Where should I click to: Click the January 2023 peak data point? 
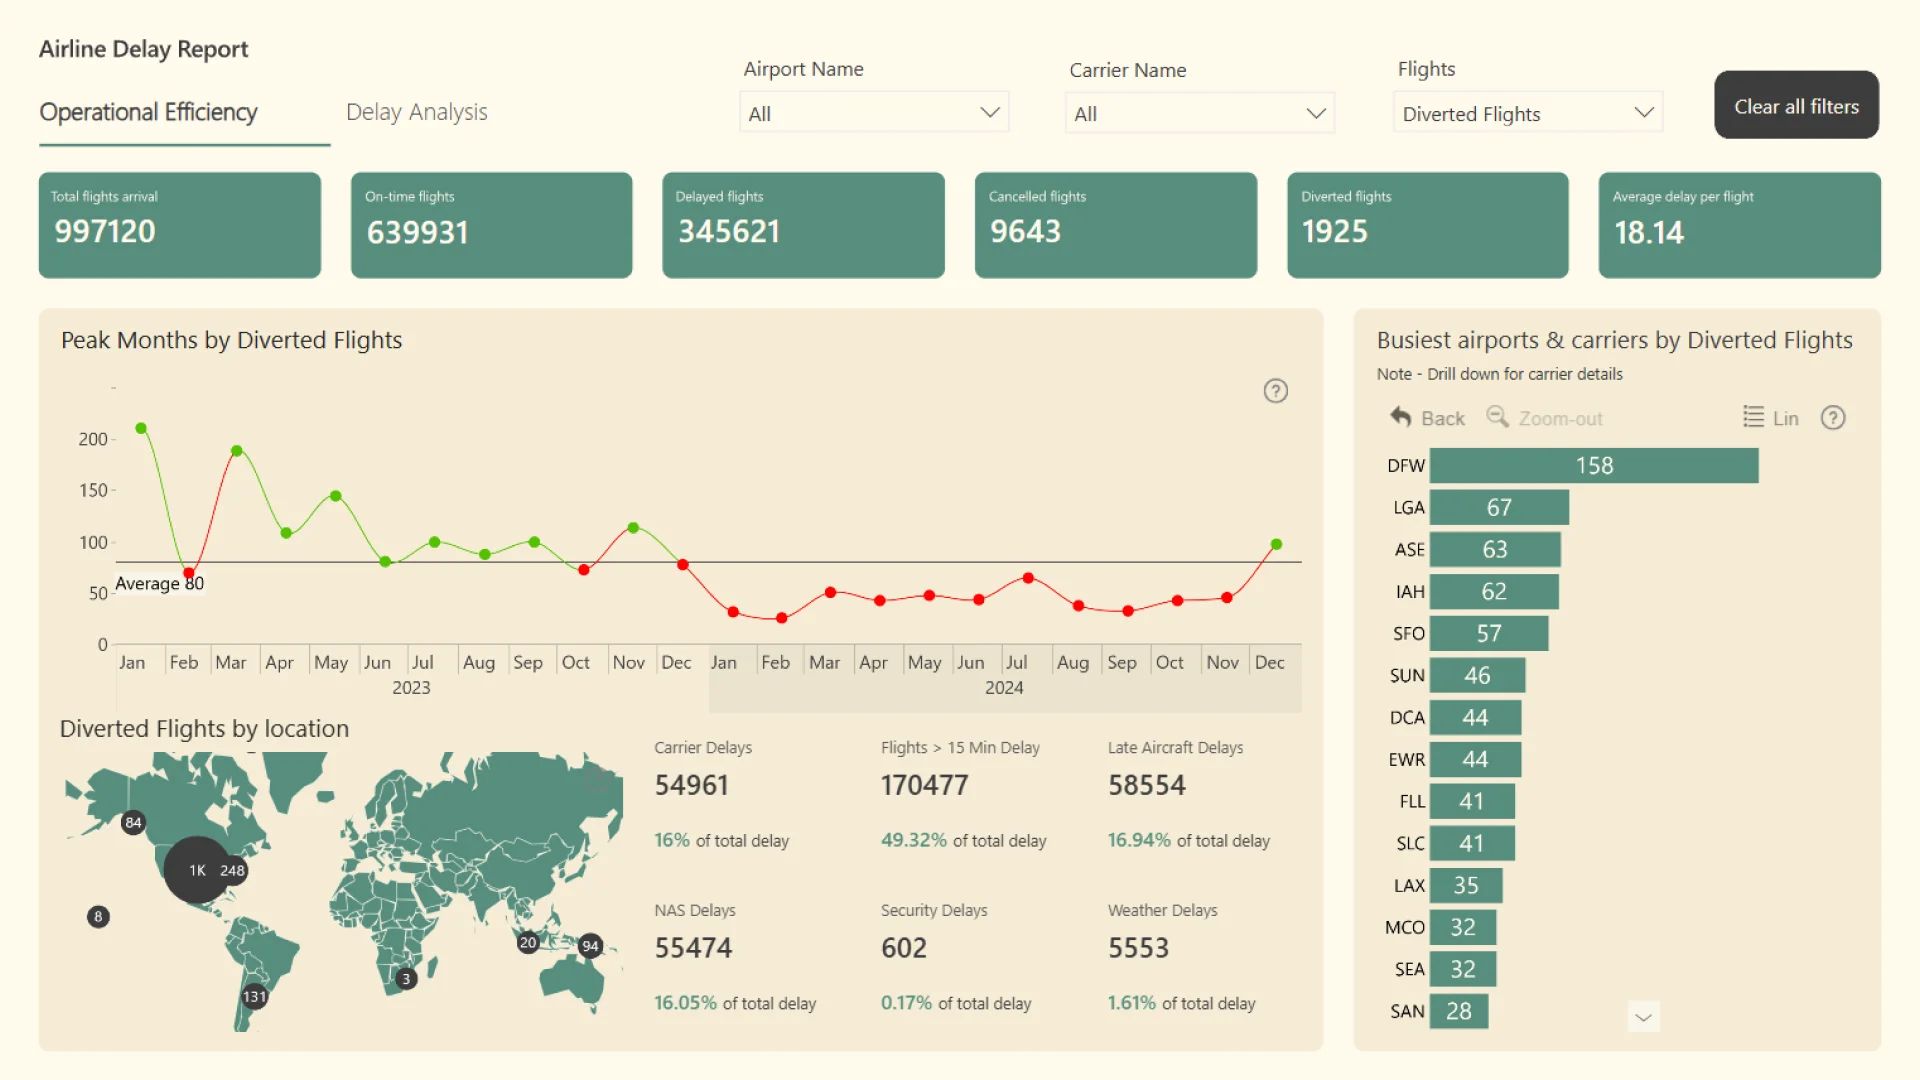pyautogui.click(x=141, y=428)
